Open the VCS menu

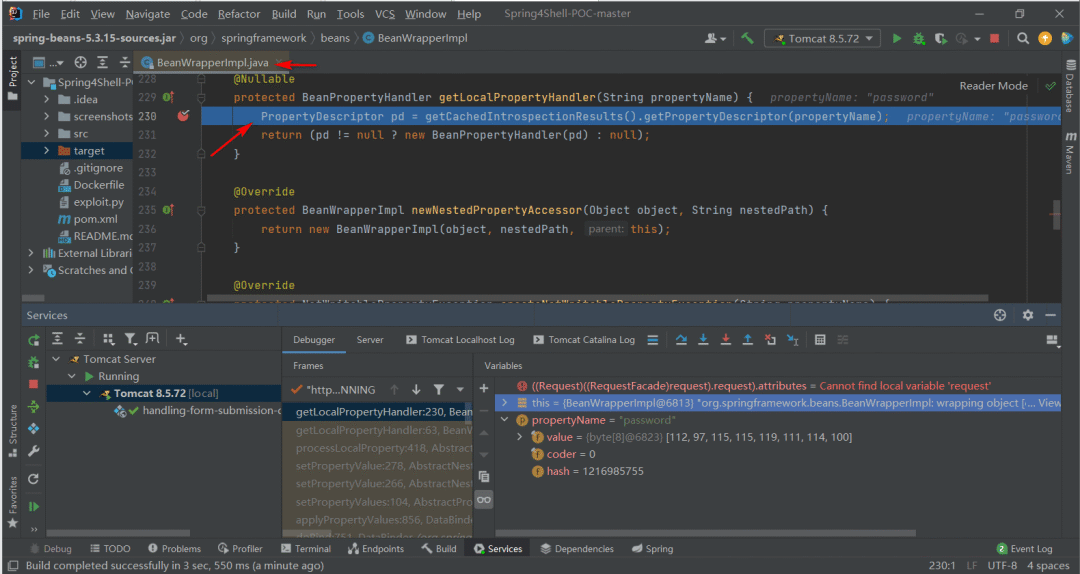click(x=385, y=14)
